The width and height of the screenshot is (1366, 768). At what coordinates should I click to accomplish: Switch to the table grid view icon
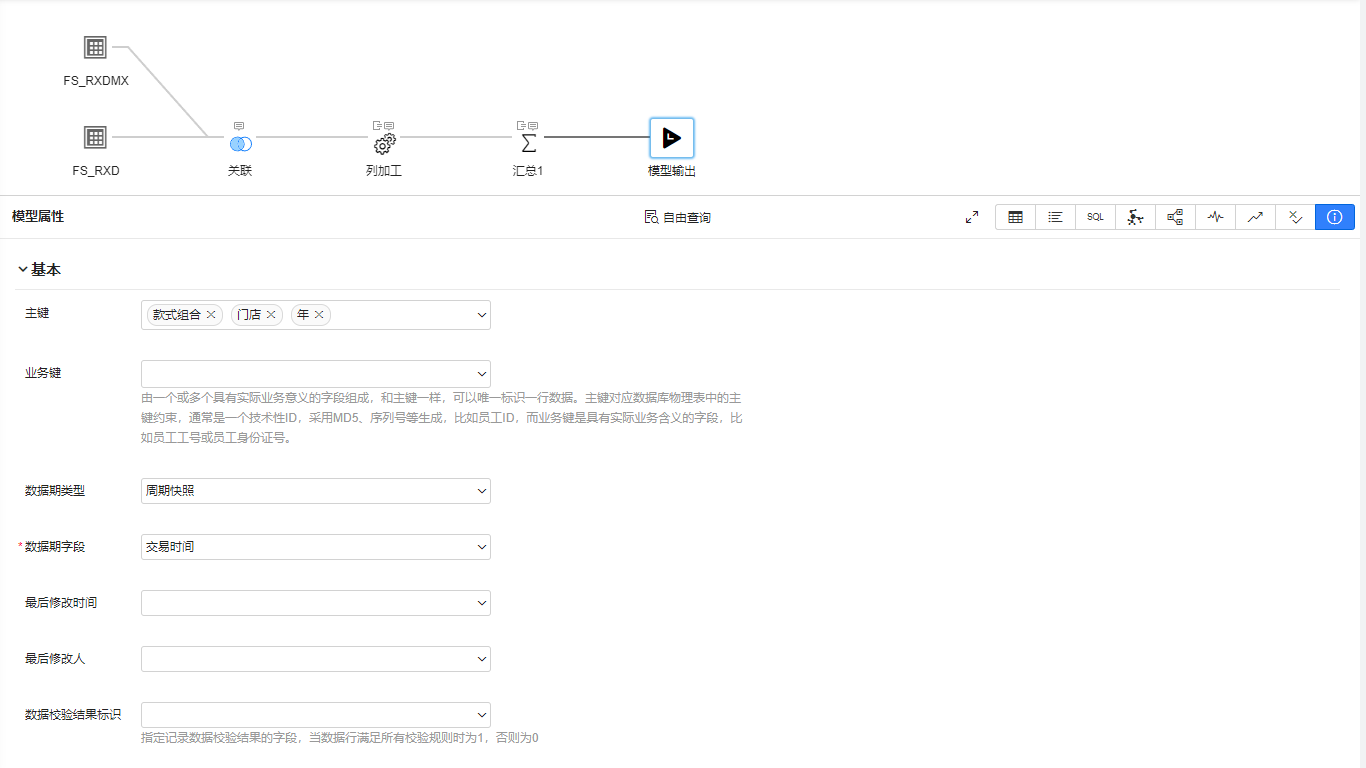tap(1015, 217)
